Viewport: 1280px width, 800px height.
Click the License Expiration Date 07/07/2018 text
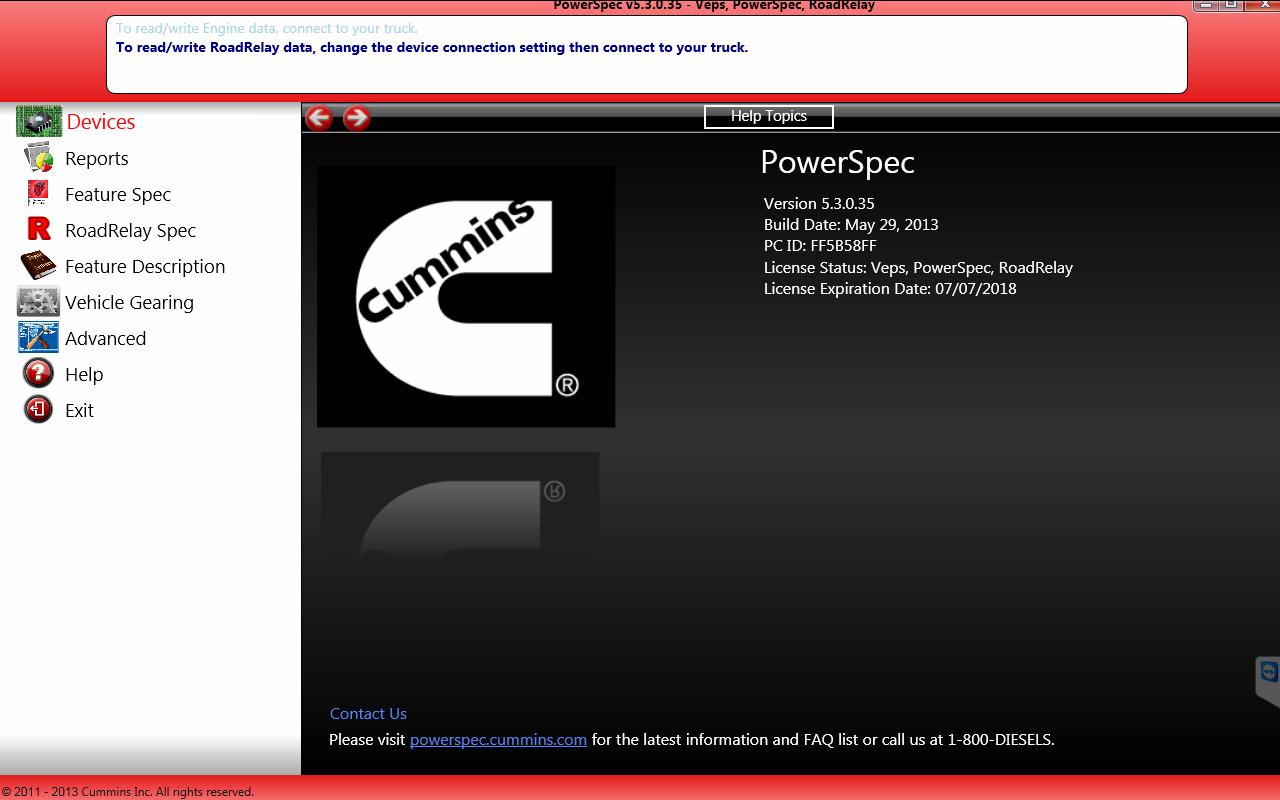coord(890,288)
